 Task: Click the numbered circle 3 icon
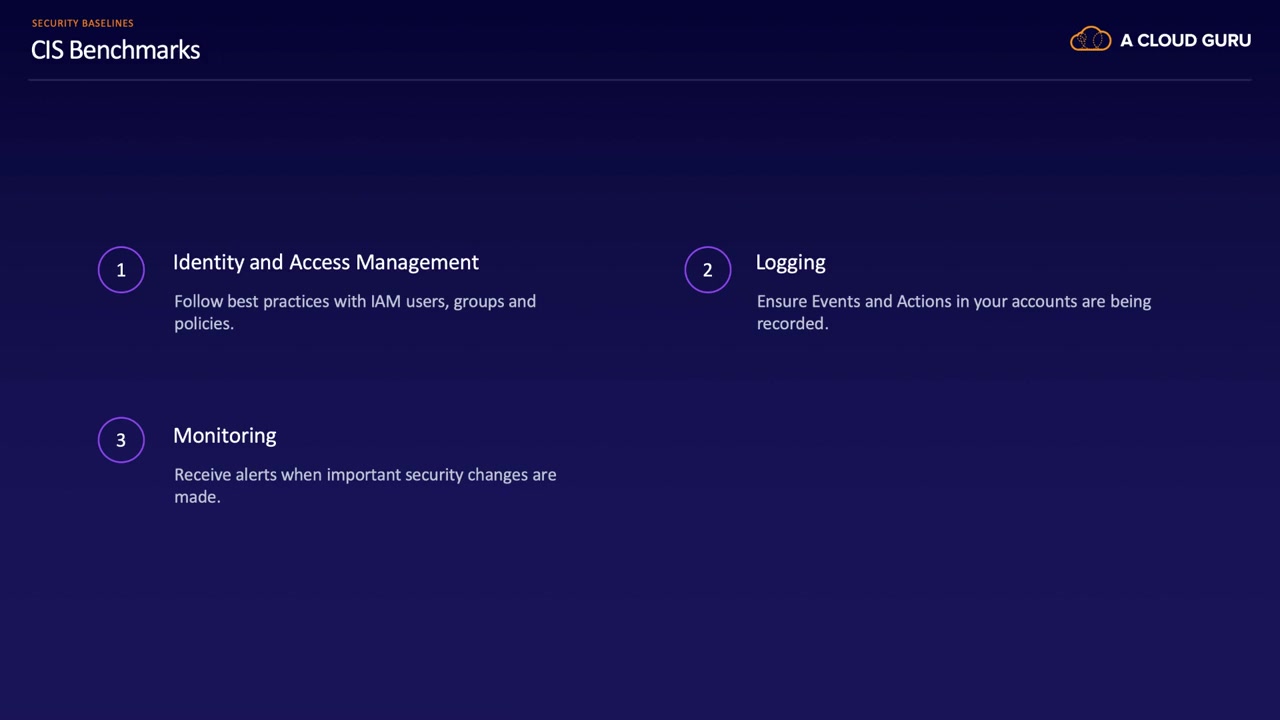point(121,440)
